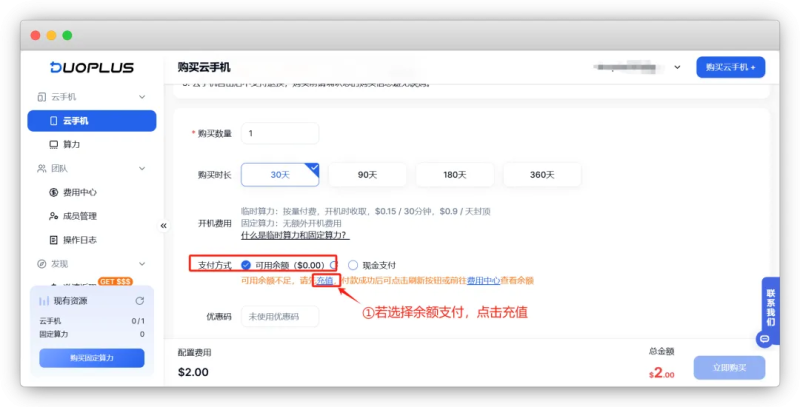
Task: Click the 发现 compass icon
Action: (42, 264)
